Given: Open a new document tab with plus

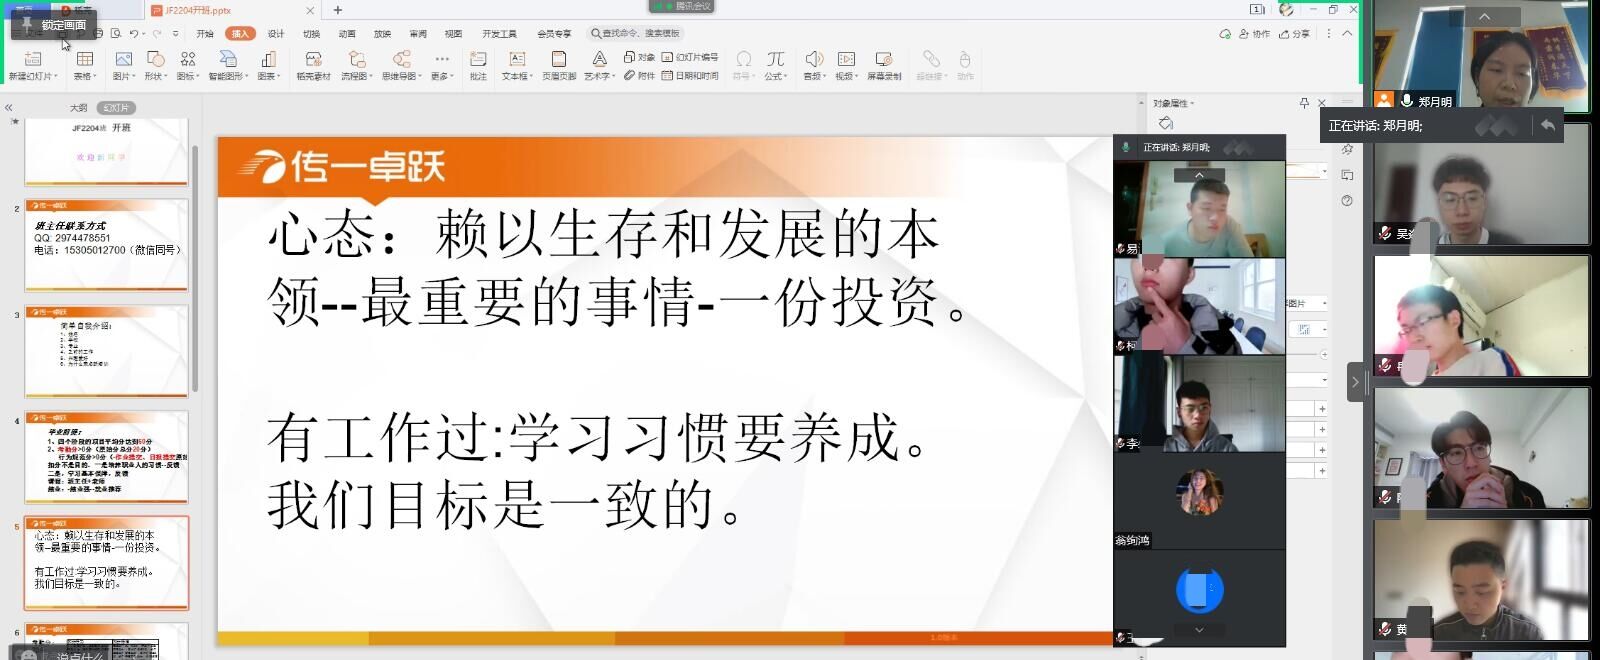Looking at the screenshot, I should [x=338, y=10].
